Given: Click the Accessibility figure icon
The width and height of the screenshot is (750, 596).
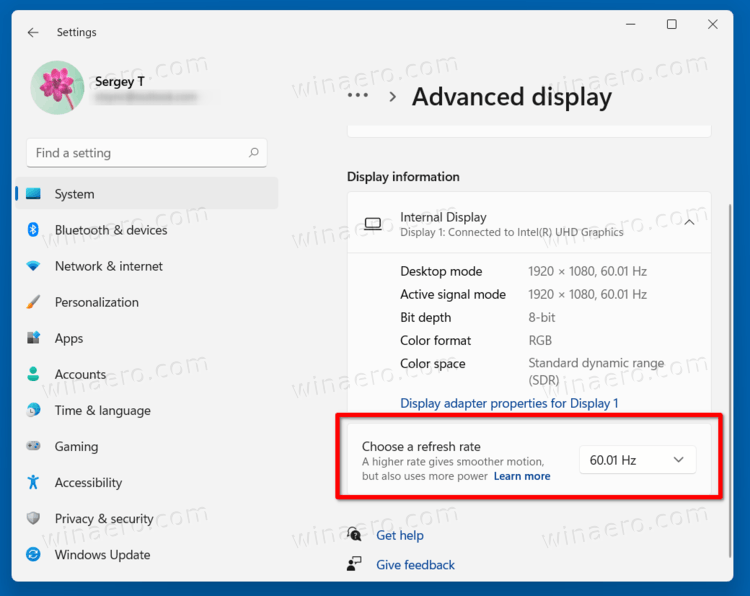Looking at the screenshot, I should pos(33,482).
